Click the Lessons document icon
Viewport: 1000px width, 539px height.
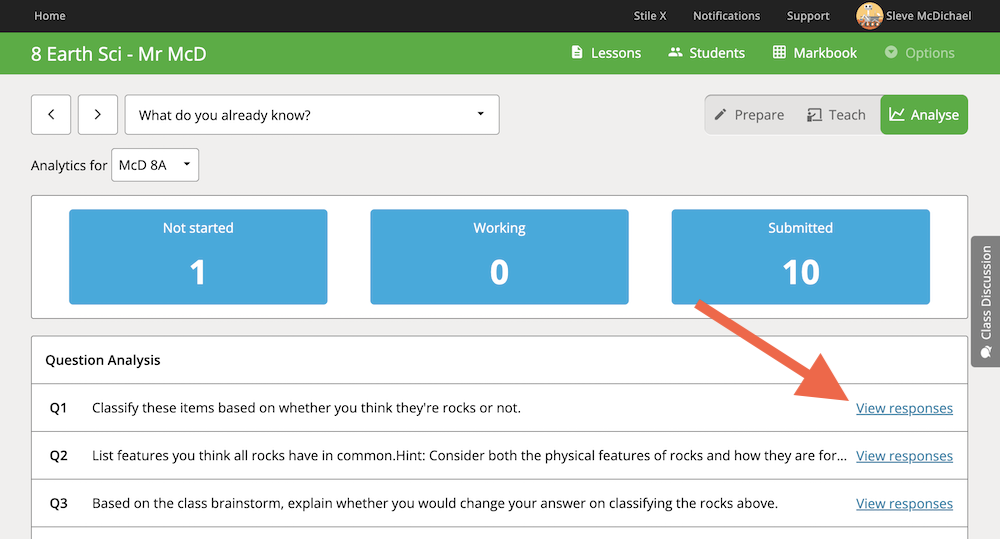(577, 52)
